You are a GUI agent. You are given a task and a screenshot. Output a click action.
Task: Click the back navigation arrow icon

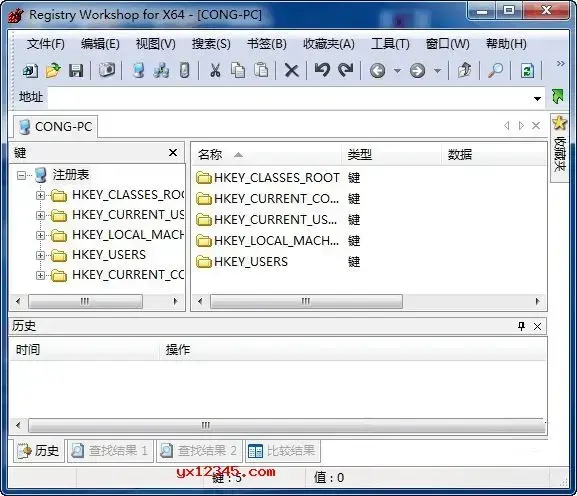click(x=378, y=70)
